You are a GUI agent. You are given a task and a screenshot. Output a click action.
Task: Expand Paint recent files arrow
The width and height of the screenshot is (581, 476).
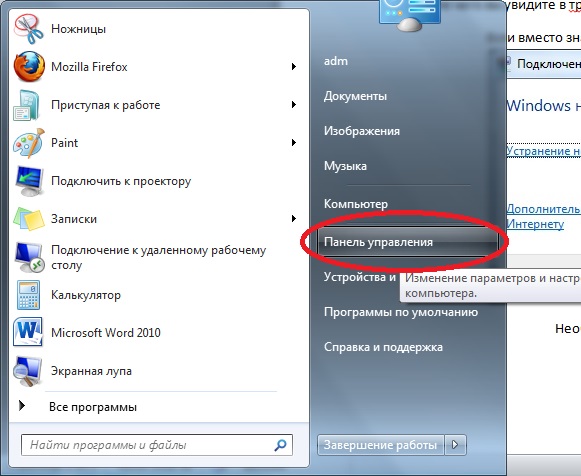[294, 143]
